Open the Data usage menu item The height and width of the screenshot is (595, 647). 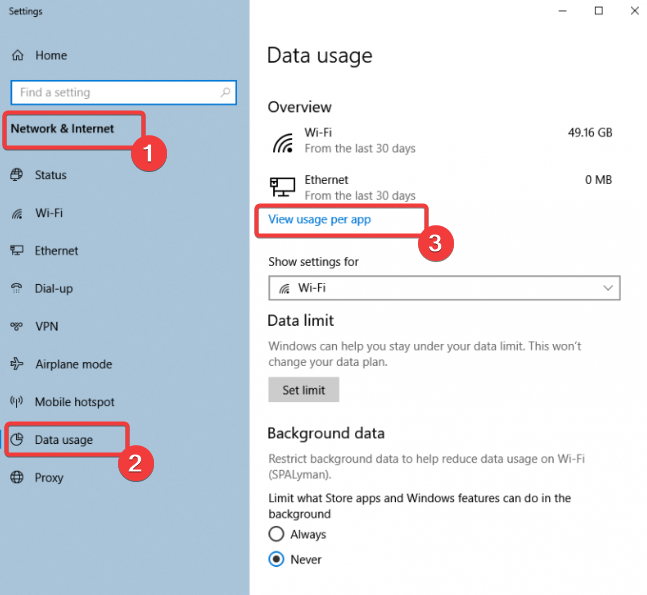(64, 440)
